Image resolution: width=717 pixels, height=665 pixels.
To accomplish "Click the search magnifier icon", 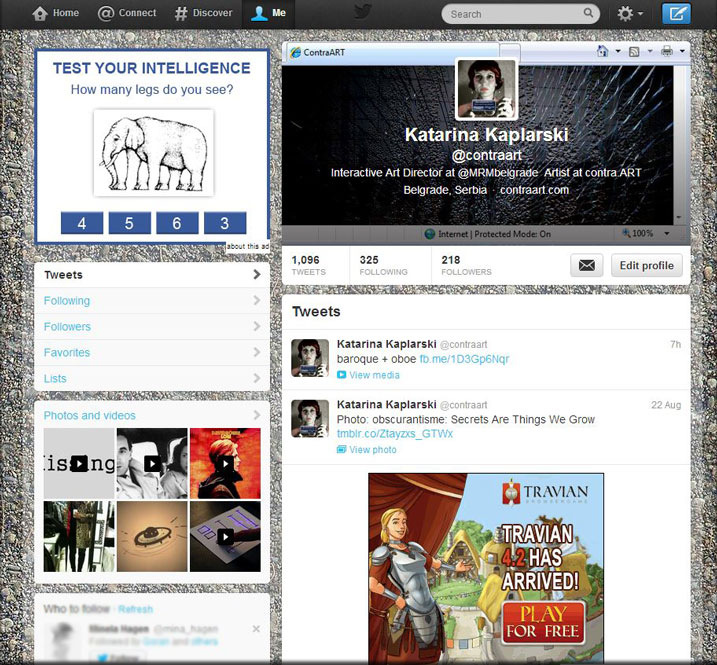I will [x=588, y=13].
